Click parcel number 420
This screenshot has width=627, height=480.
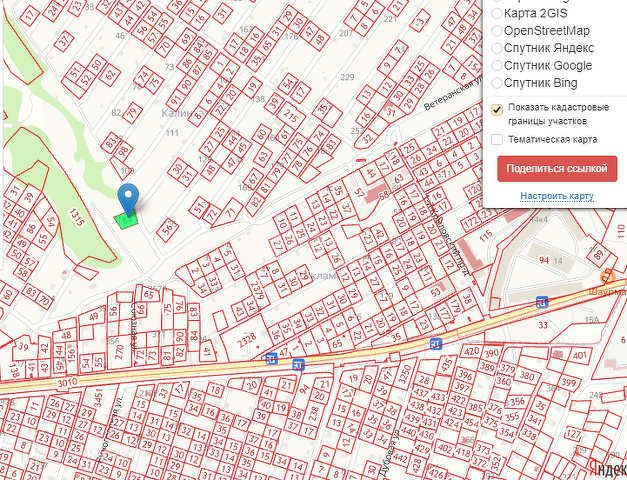(x=472, y=352)
